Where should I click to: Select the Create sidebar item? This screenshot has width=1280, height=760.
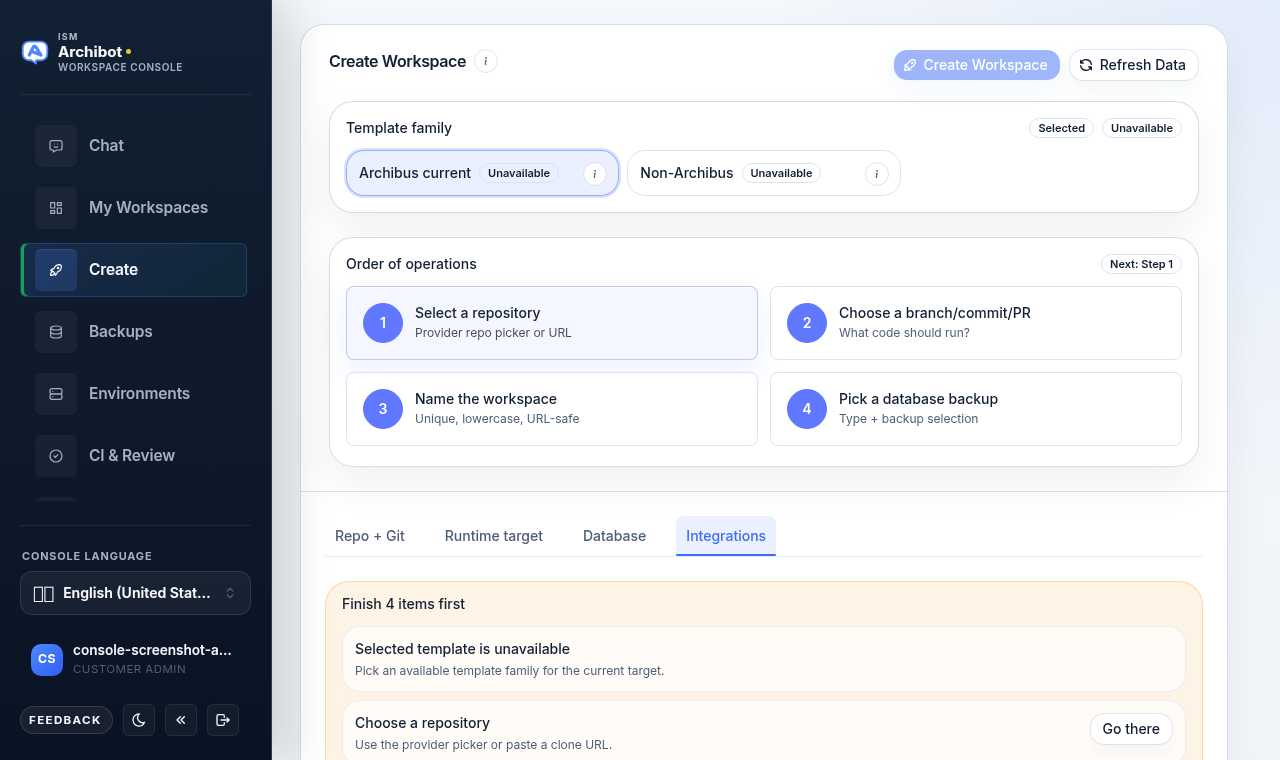tap(134, 270)
